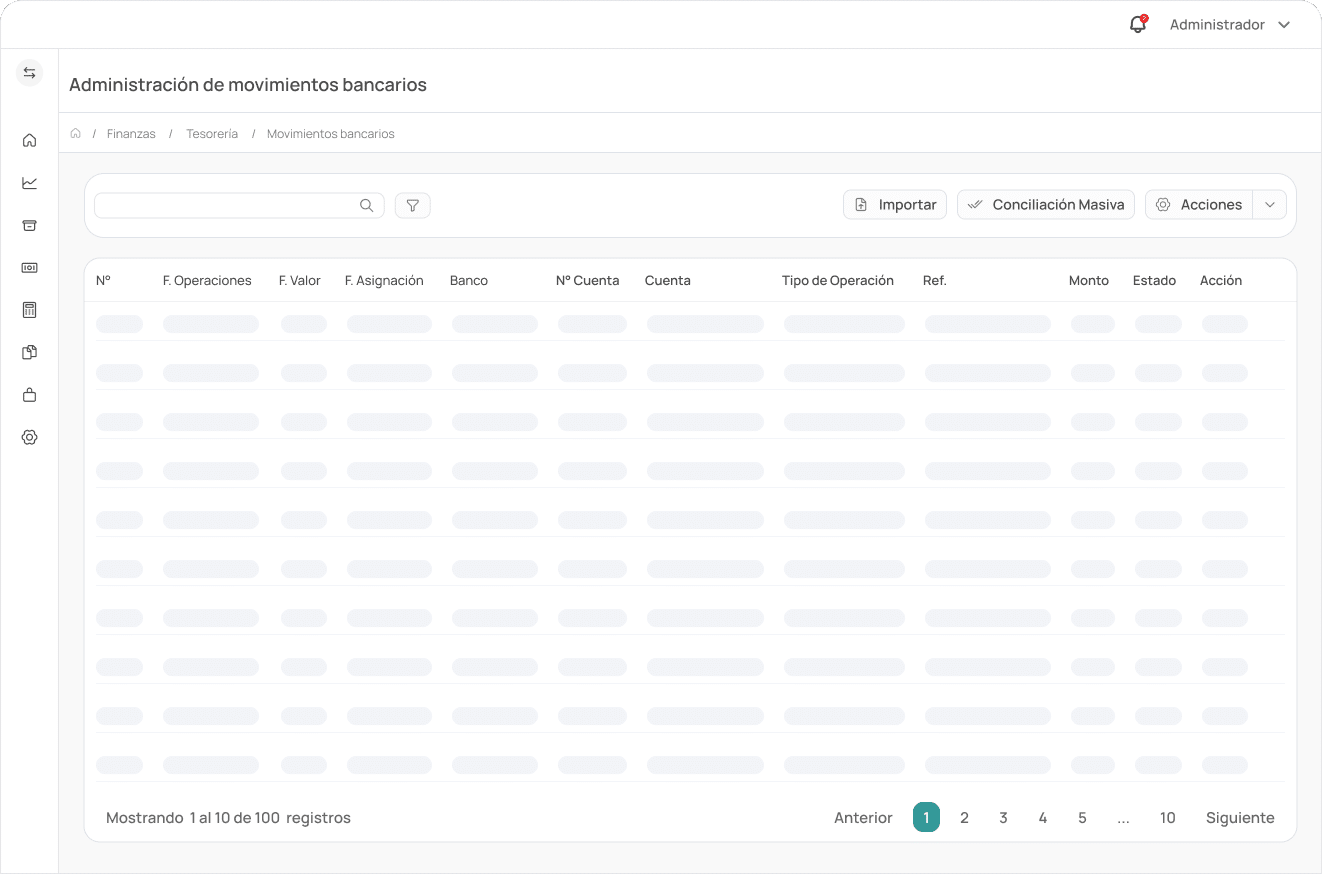Select pagination page 4
1322x874 pixels.
click(x=1042, y=817)
